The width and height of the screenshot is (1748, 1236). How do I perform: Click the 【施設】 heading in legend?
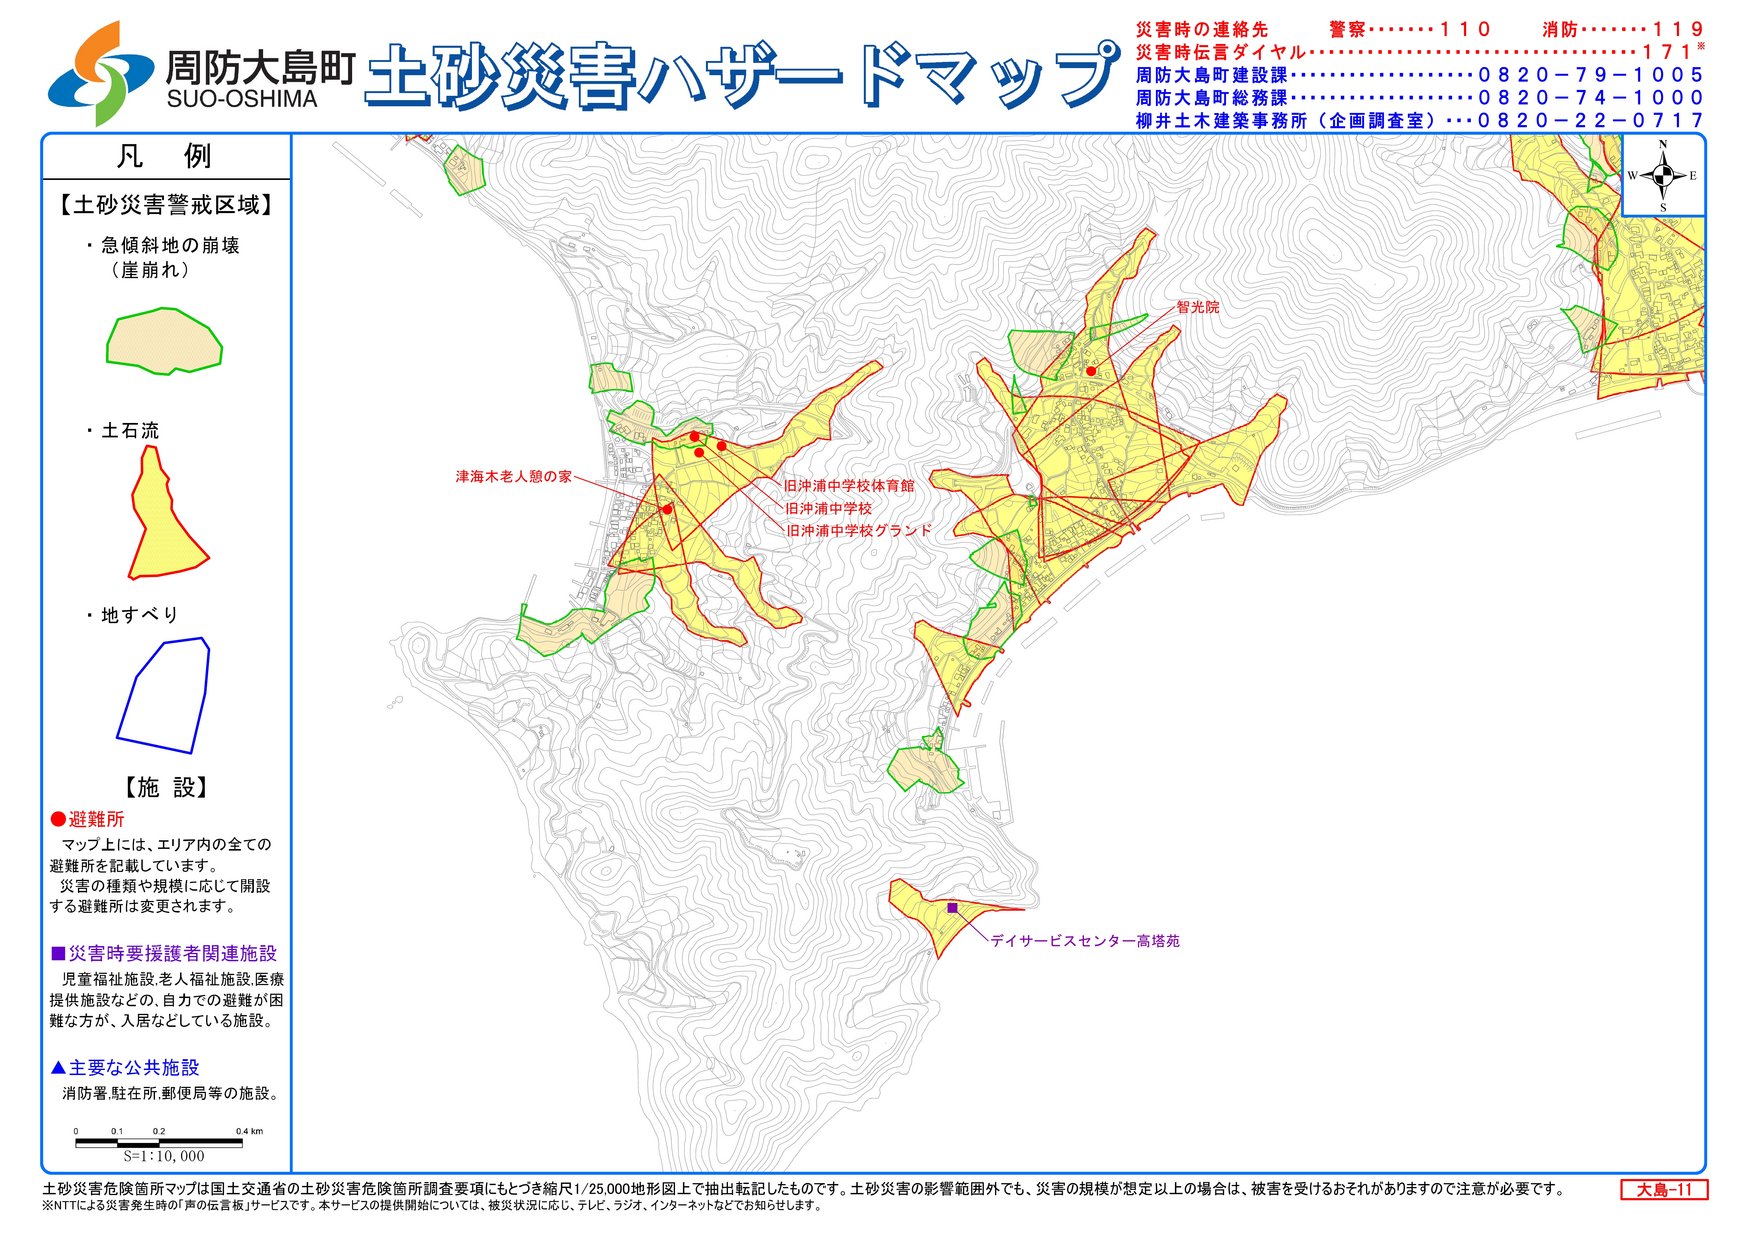point(166,788)
